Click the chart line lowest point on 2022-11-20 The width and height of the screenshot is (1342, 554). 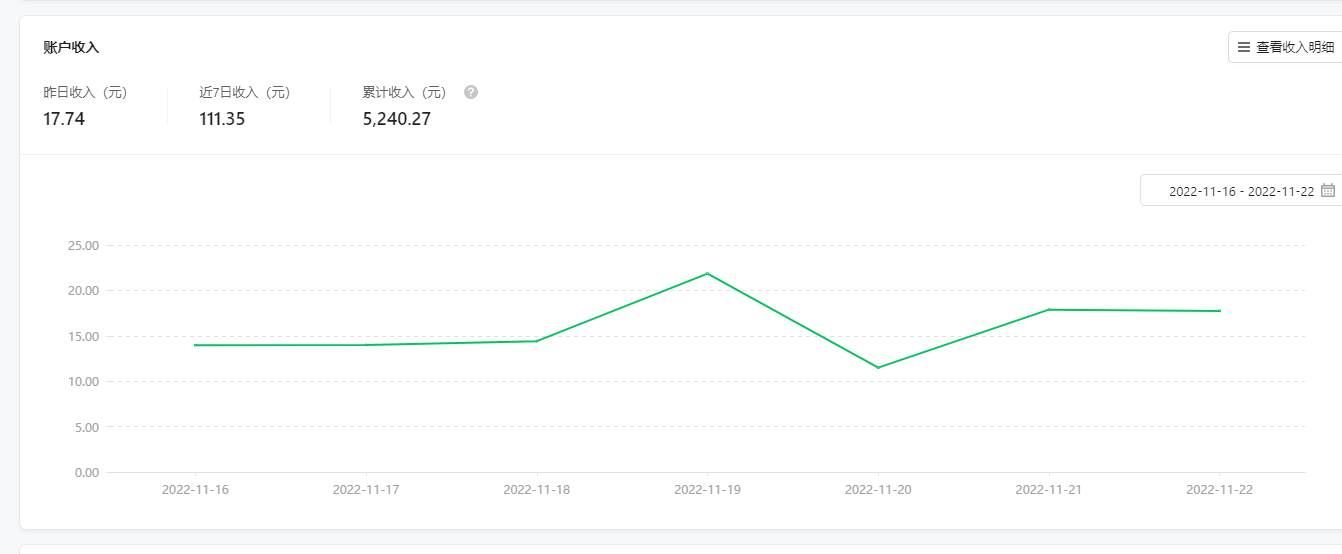(878, 368)
